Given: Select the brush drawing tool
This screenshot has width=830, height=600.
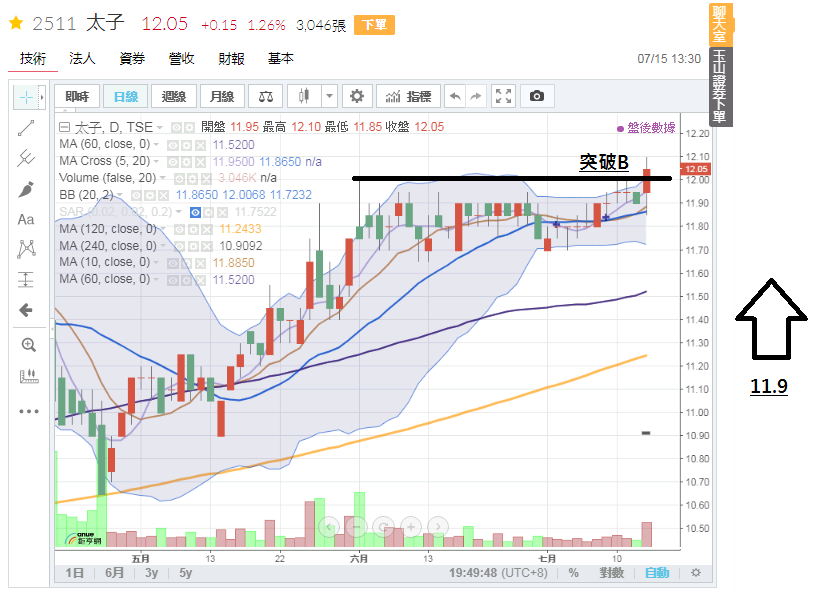Looking at the screenshot, I should point(26,189).
